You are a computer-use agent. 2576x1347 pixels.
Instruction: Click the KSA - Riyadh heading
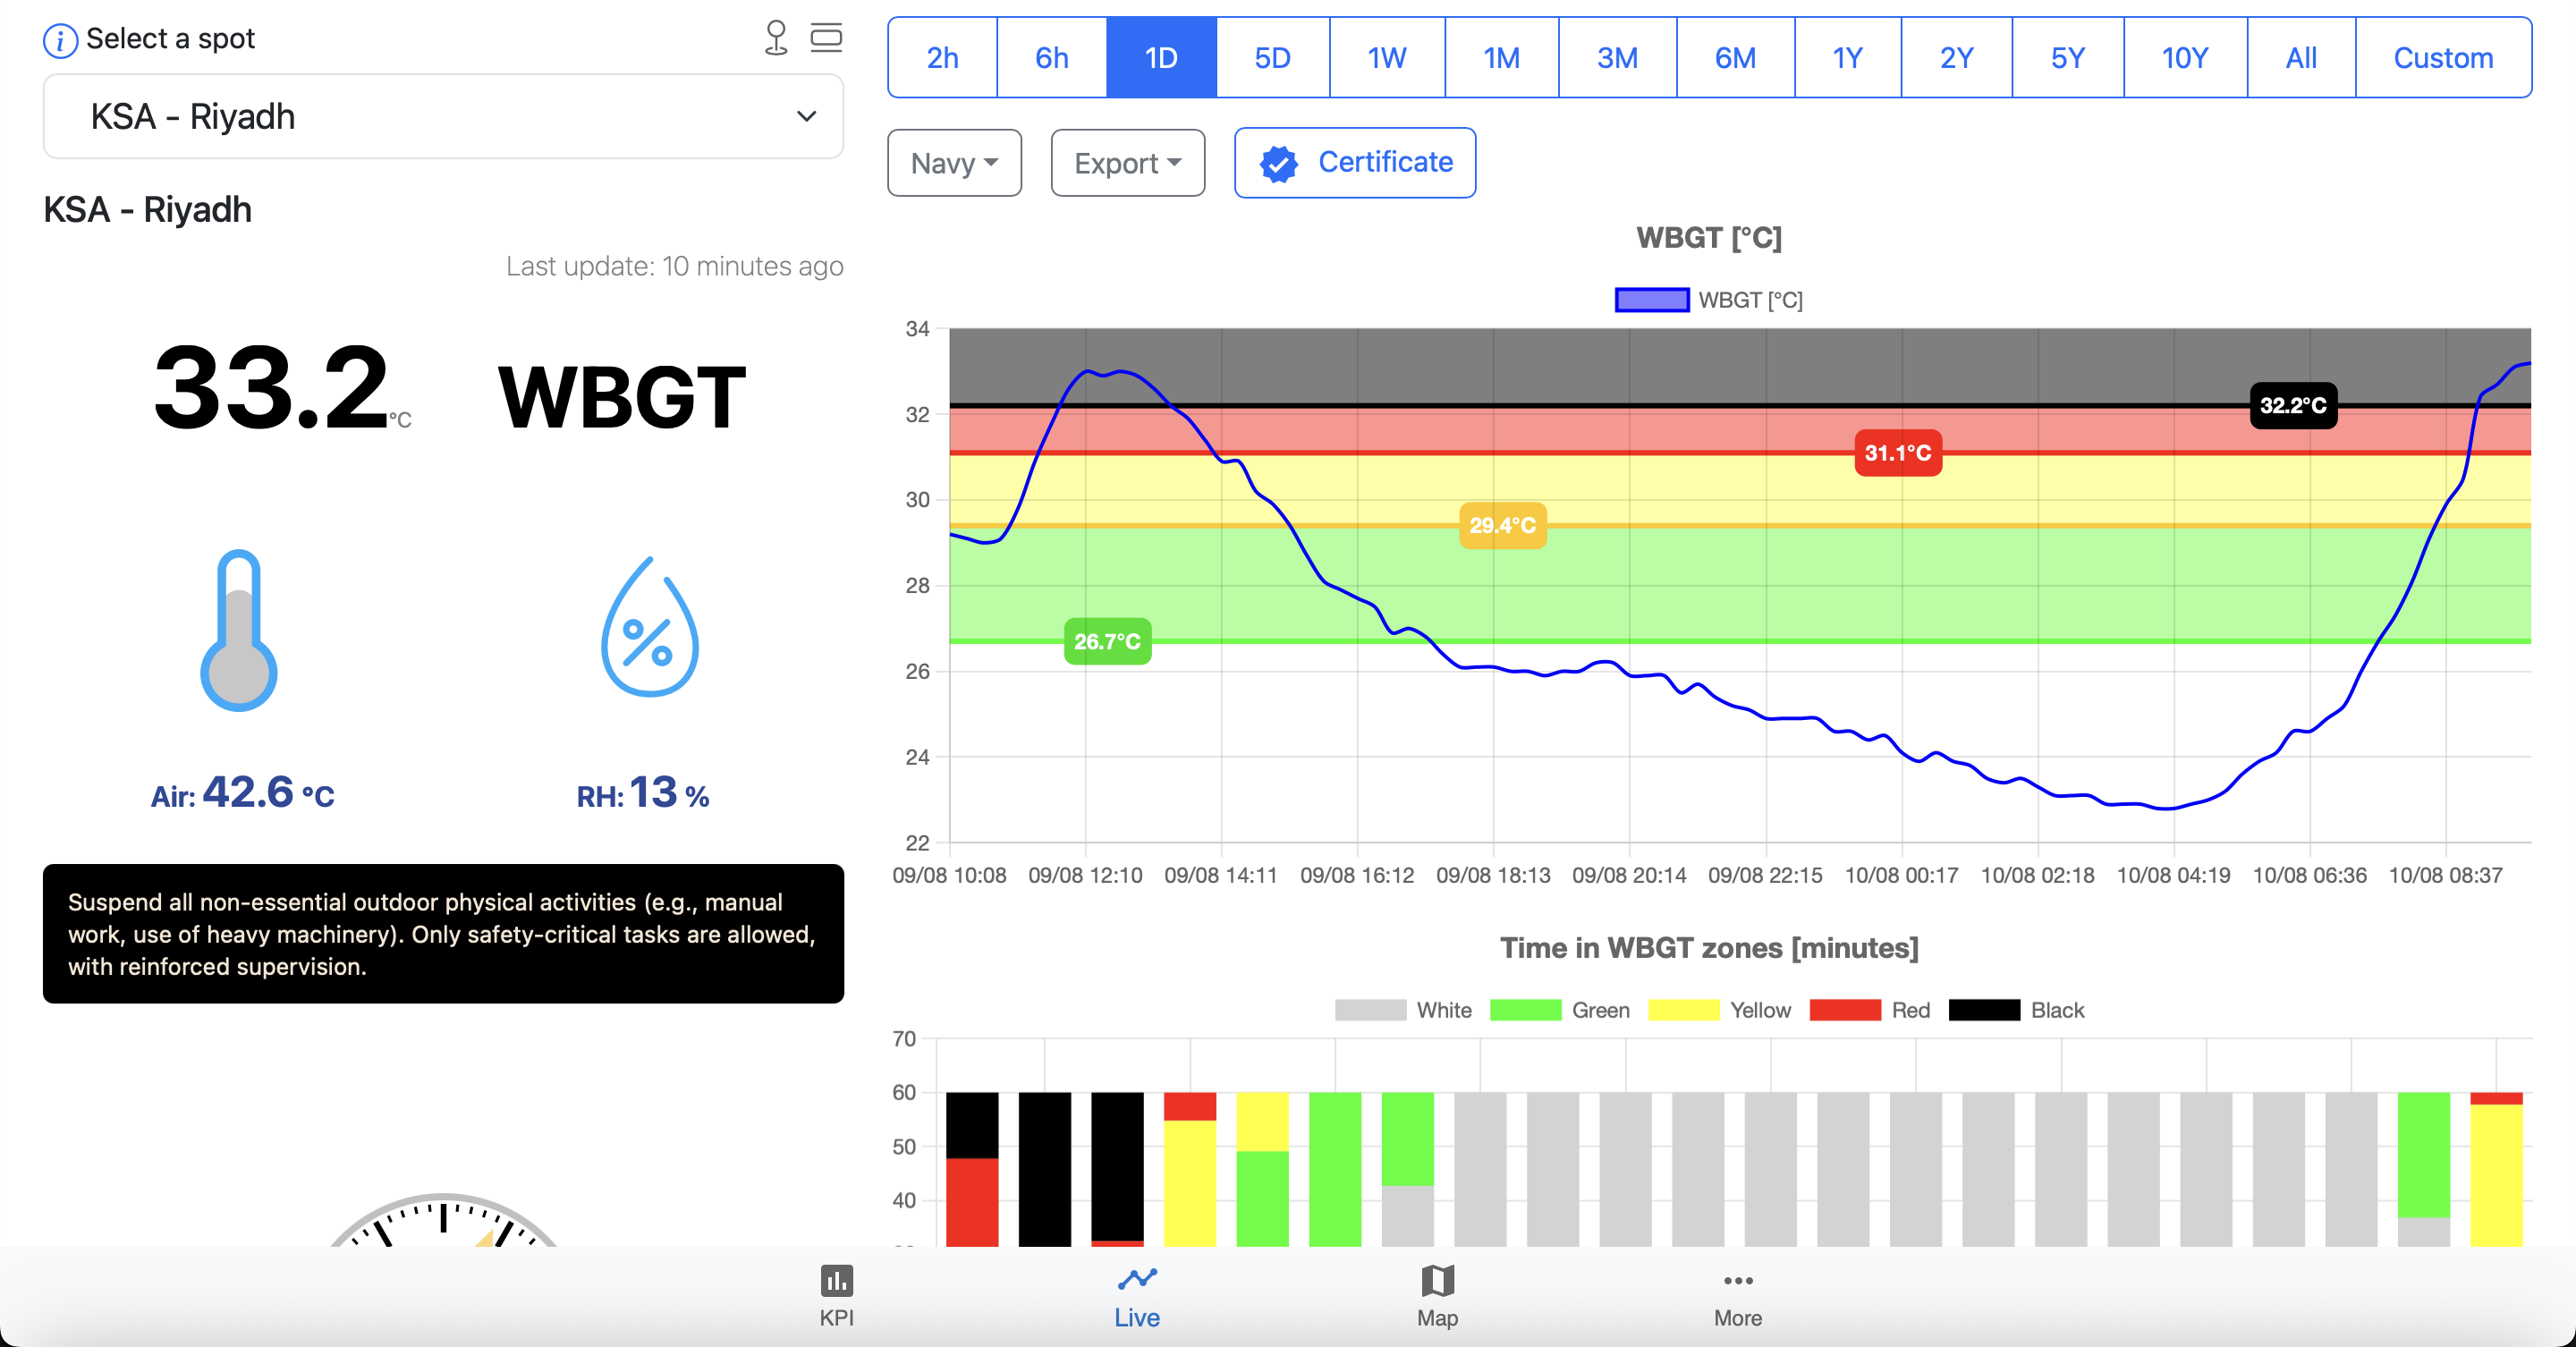tap(147, 210)
